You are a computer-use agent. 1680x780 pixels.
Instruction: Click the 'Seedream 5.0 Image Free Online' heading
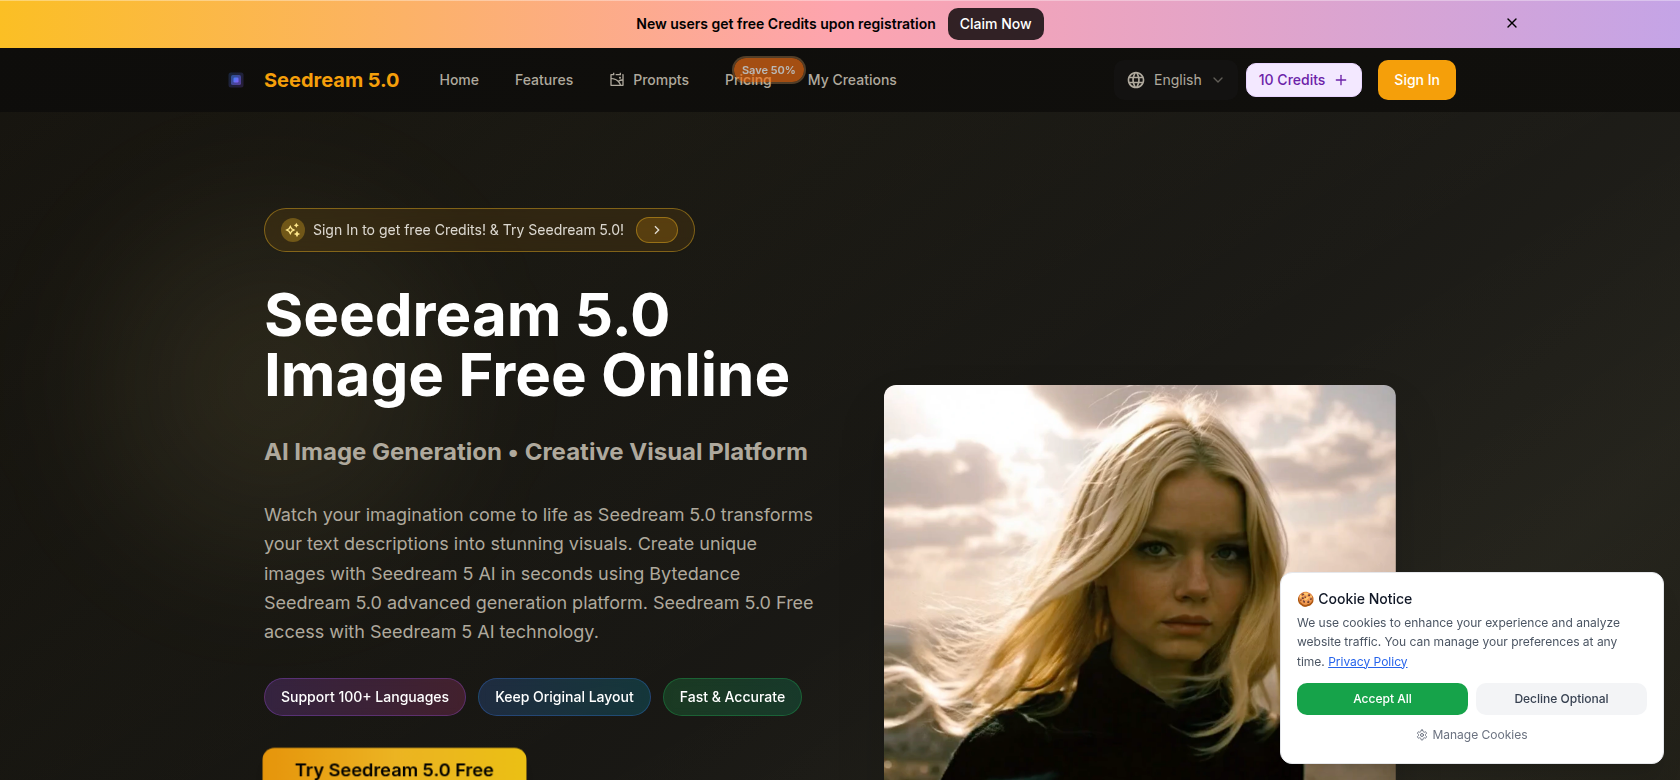(x=527, y=345)
